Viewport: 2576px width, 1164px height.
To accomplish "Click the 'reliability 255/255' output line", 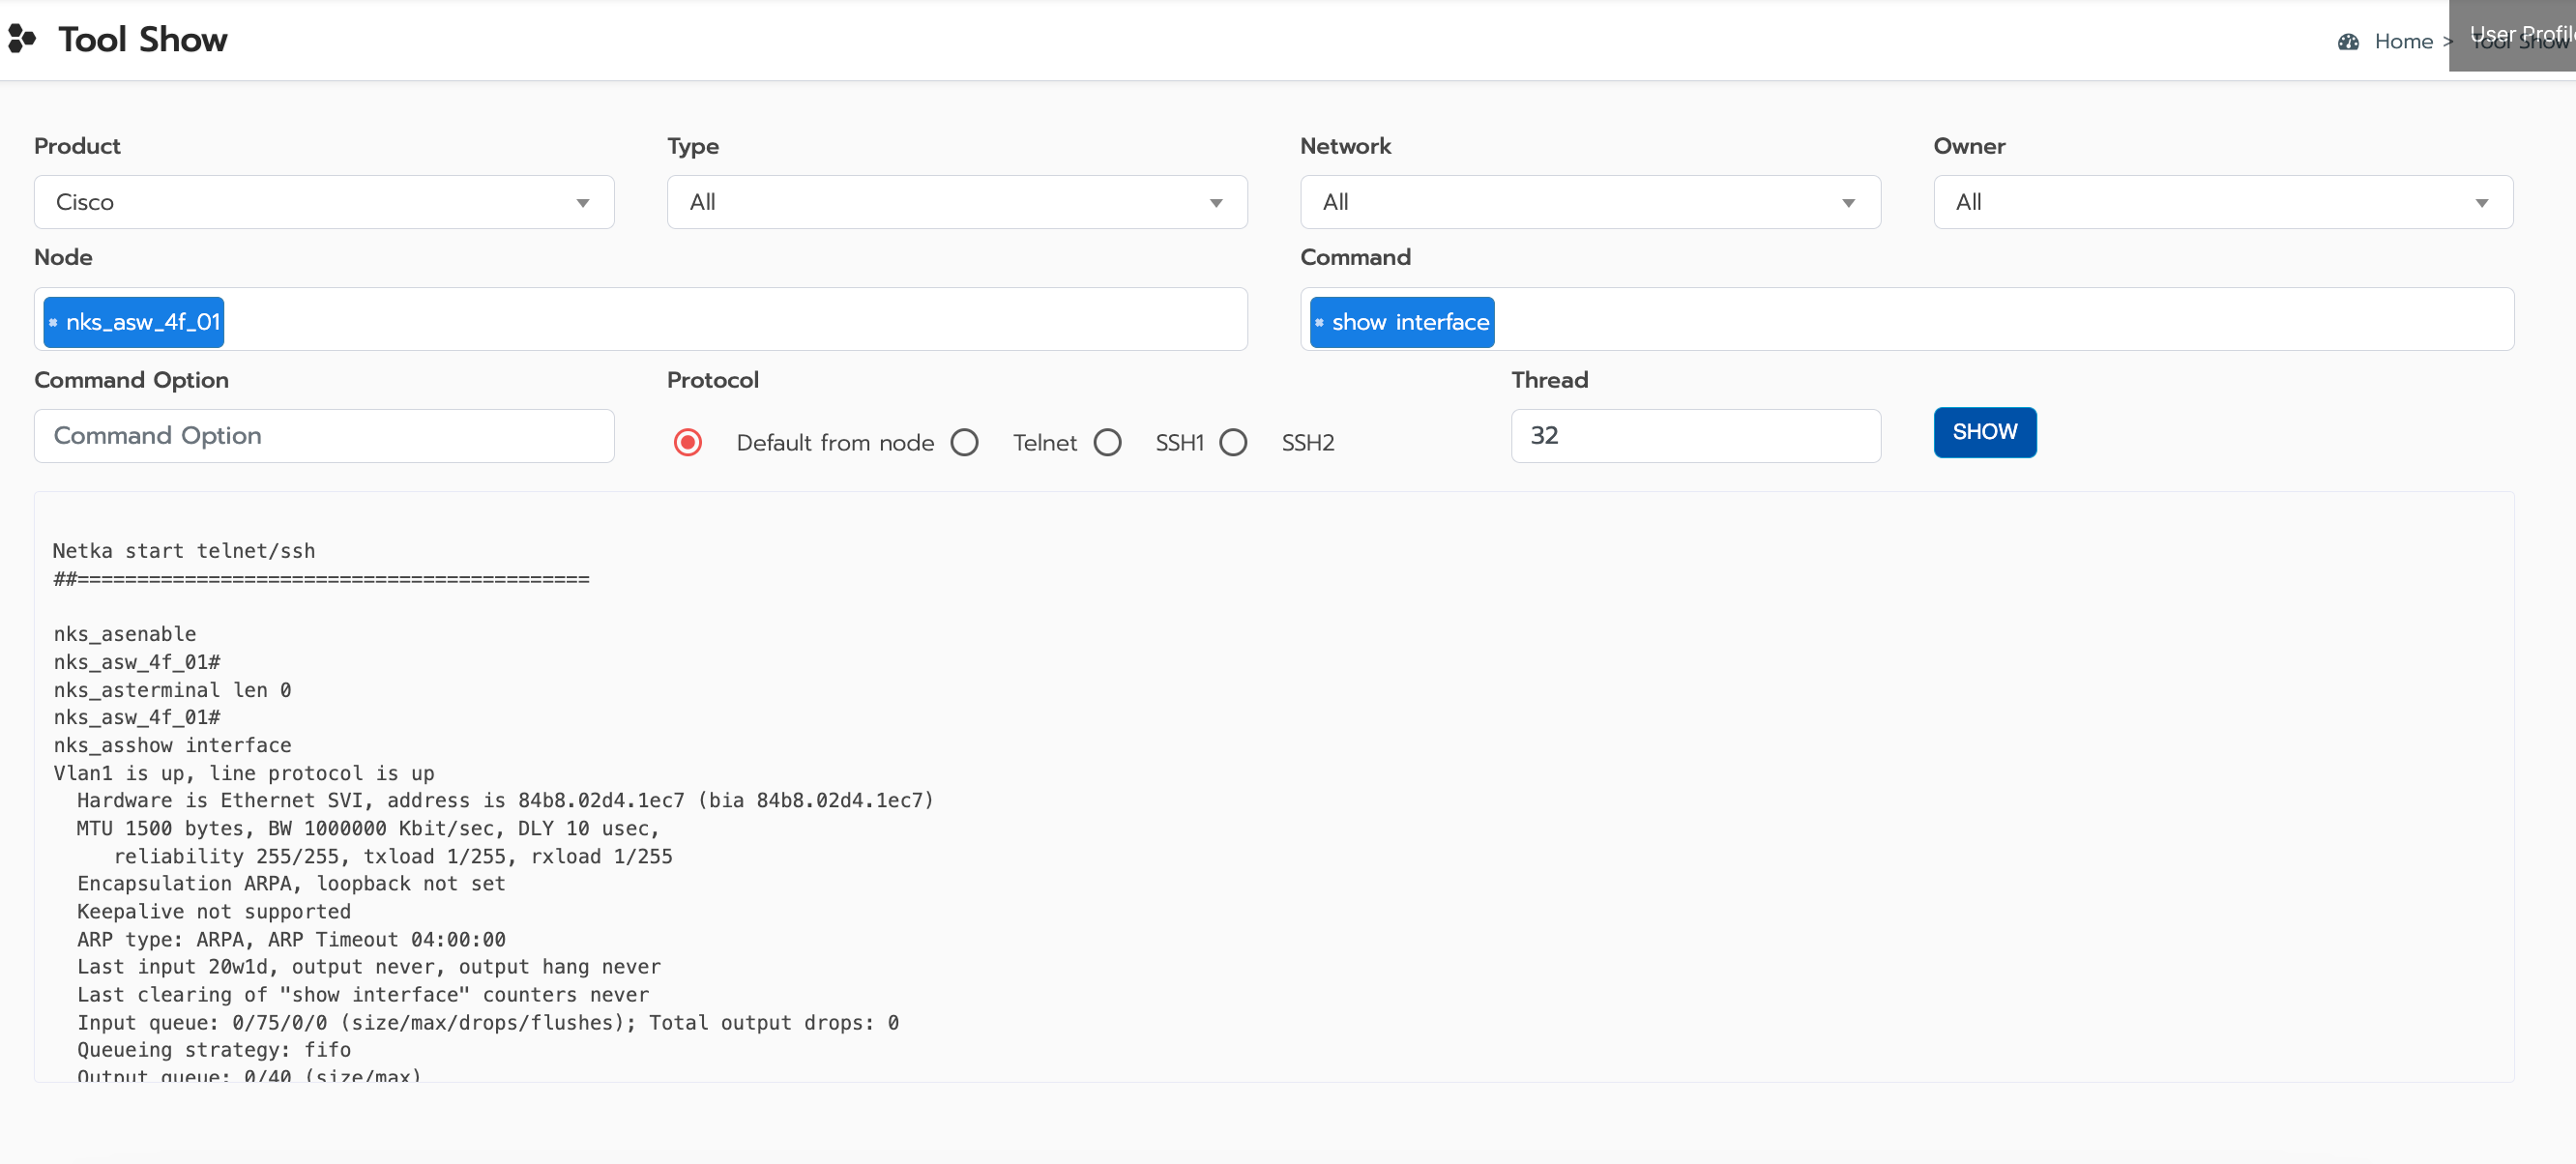I will pyautogui.click(x=393, y=856).
